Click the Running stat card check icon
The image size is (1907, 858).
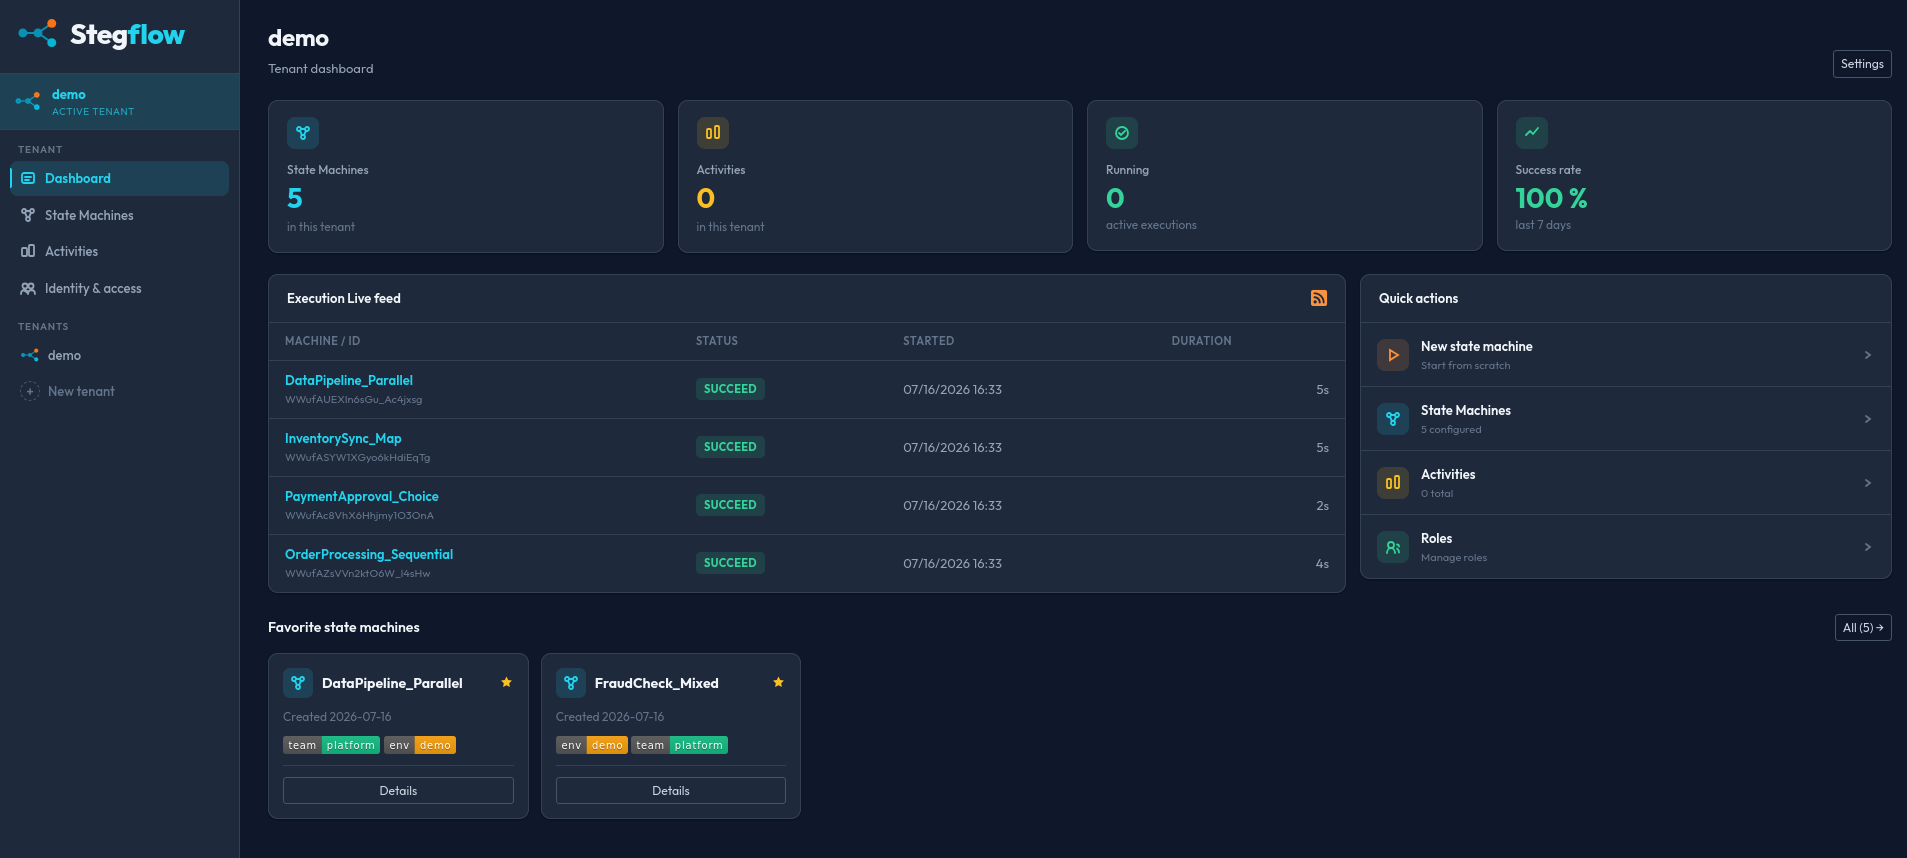tap(1122, 133)
